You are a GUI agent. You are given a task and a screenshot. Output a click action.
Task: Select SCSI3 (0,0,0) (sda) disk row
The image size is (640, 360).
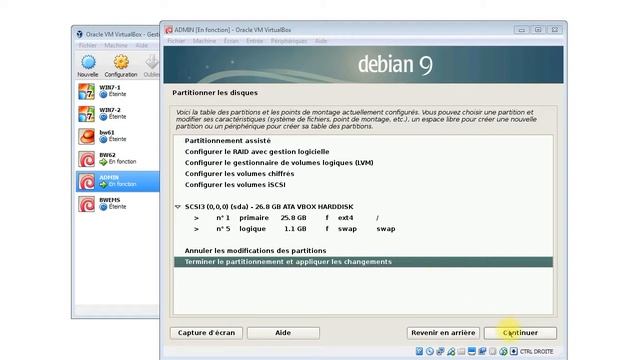tap(363, 207)
